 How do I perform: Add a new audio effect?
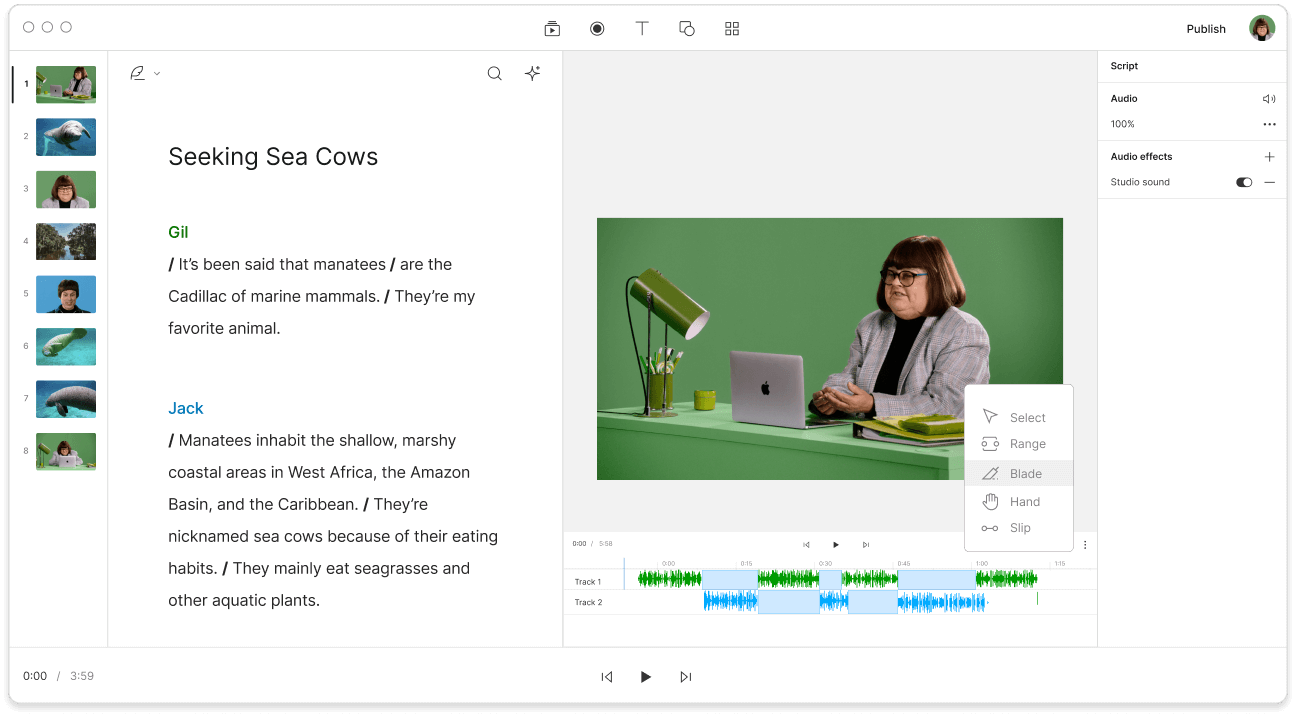(1269, 157)
